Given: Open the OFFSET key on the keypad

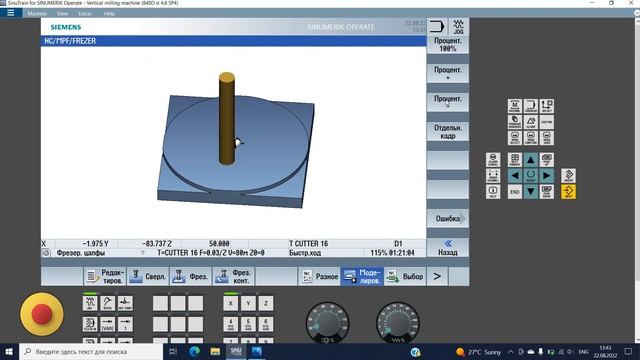Looking at the screenshot, I should coord(547,106).
